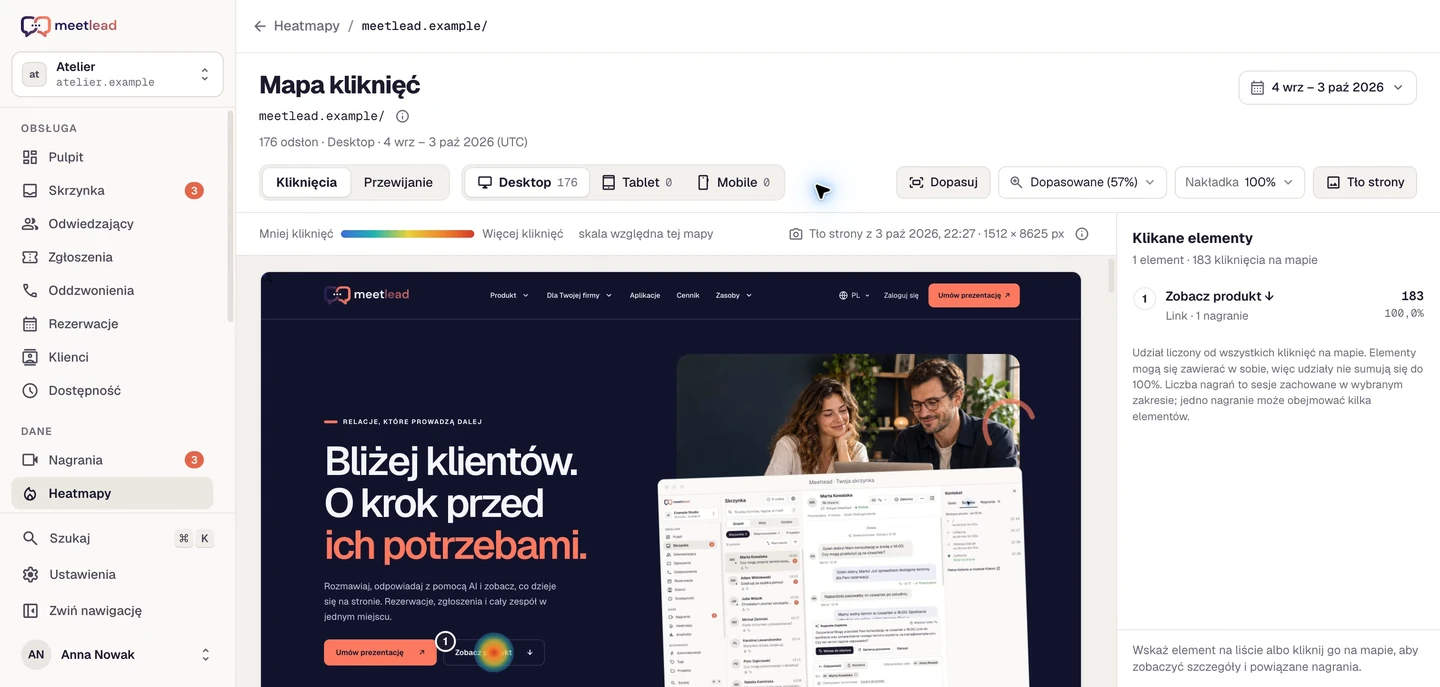Go to Odwiedzający section
The image size is (1440, 687).
[112, 224]
